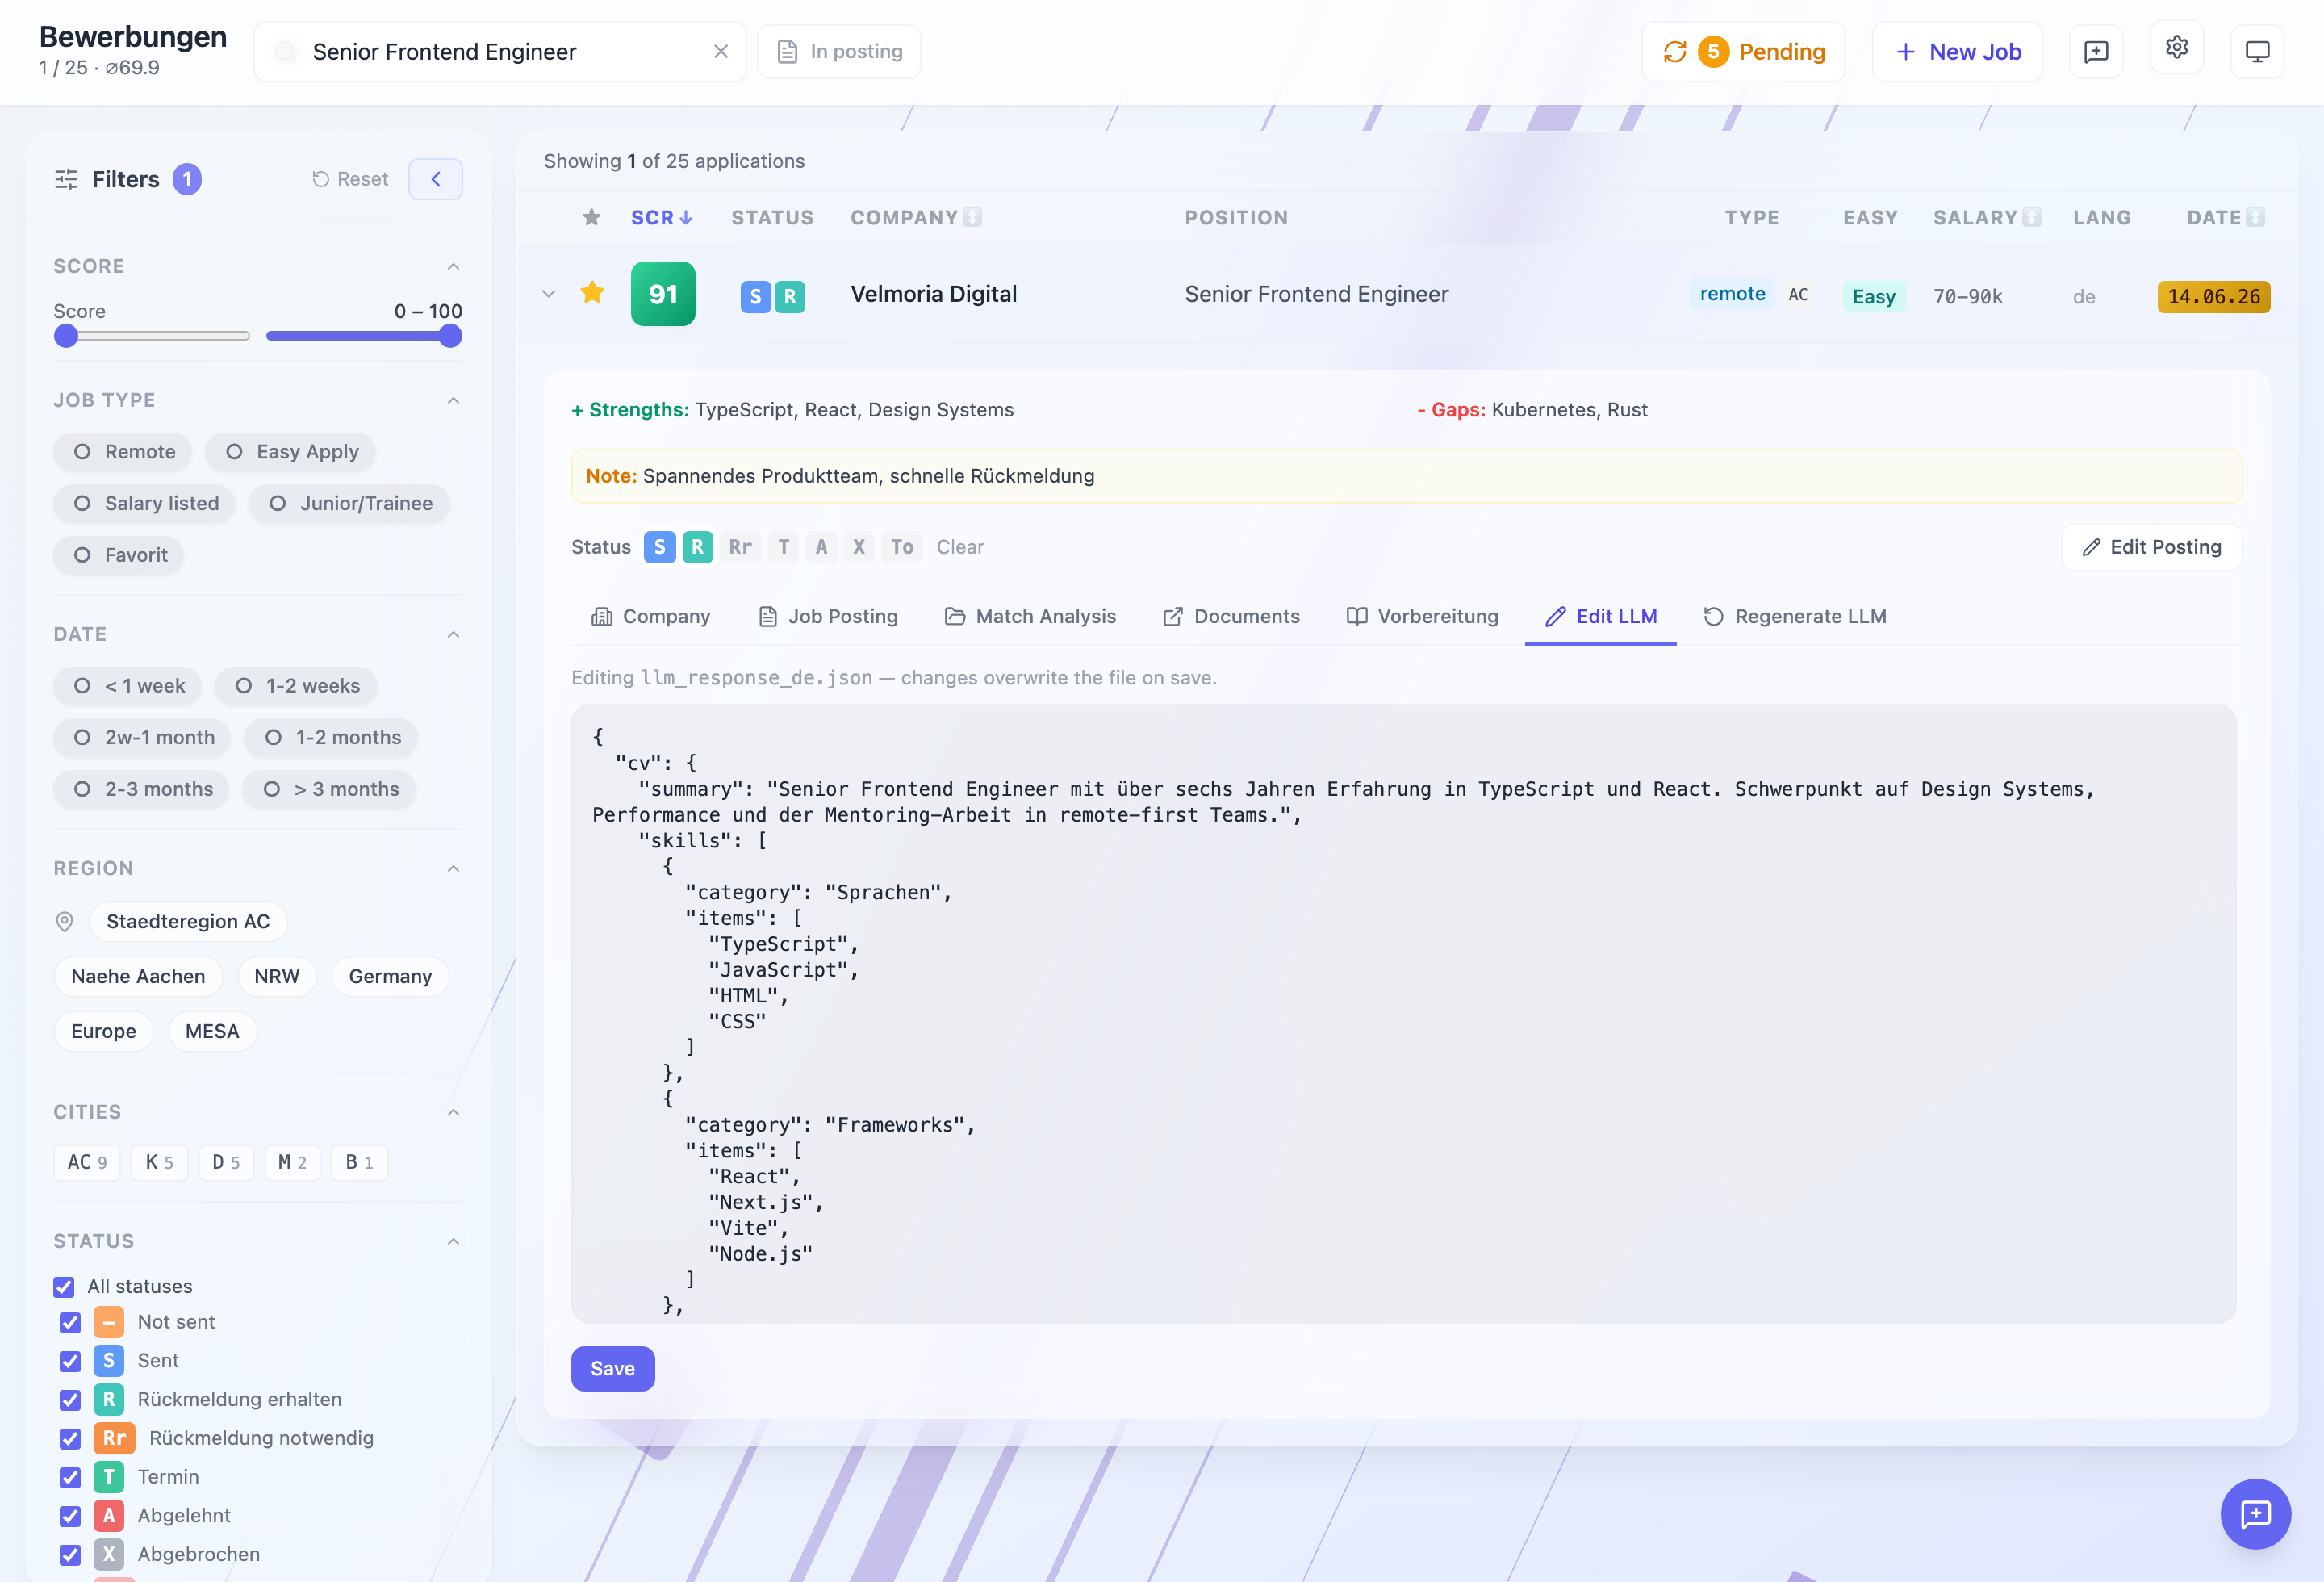The height and width of the screenshot is (1582, 2324).
Task: Collapse the Velmoria Digital row details
Action: click(548, 294)
